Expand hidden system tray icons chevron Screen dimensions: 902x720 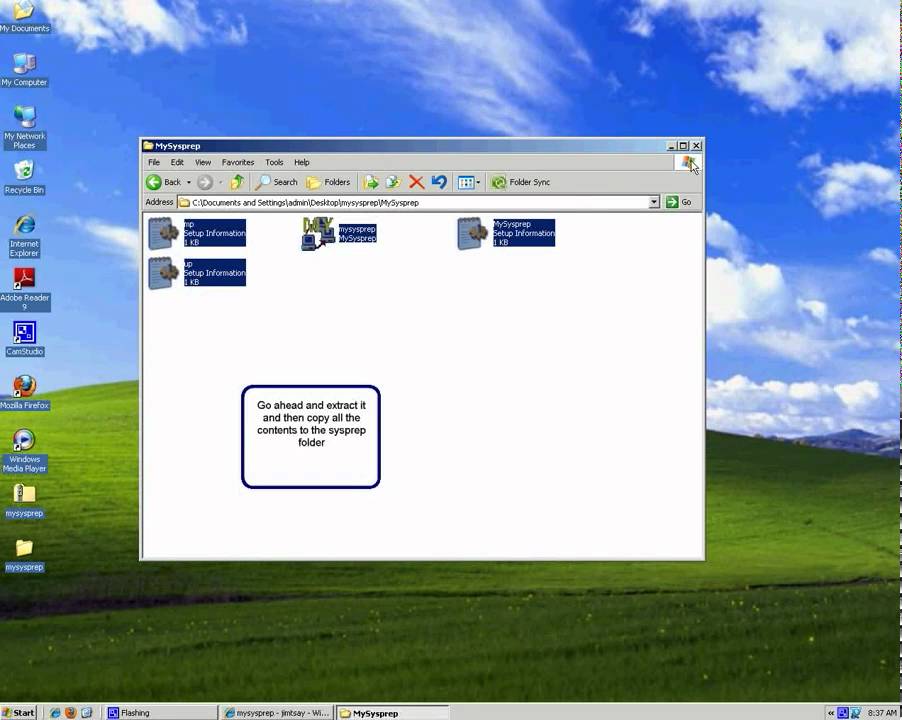[x=830, y=713]
